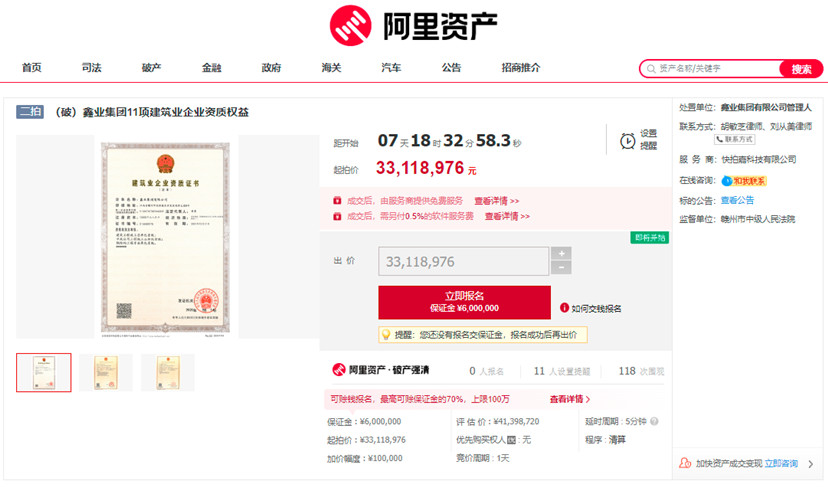Click the 竞价周期 1天 text

[x=483, y=458]
